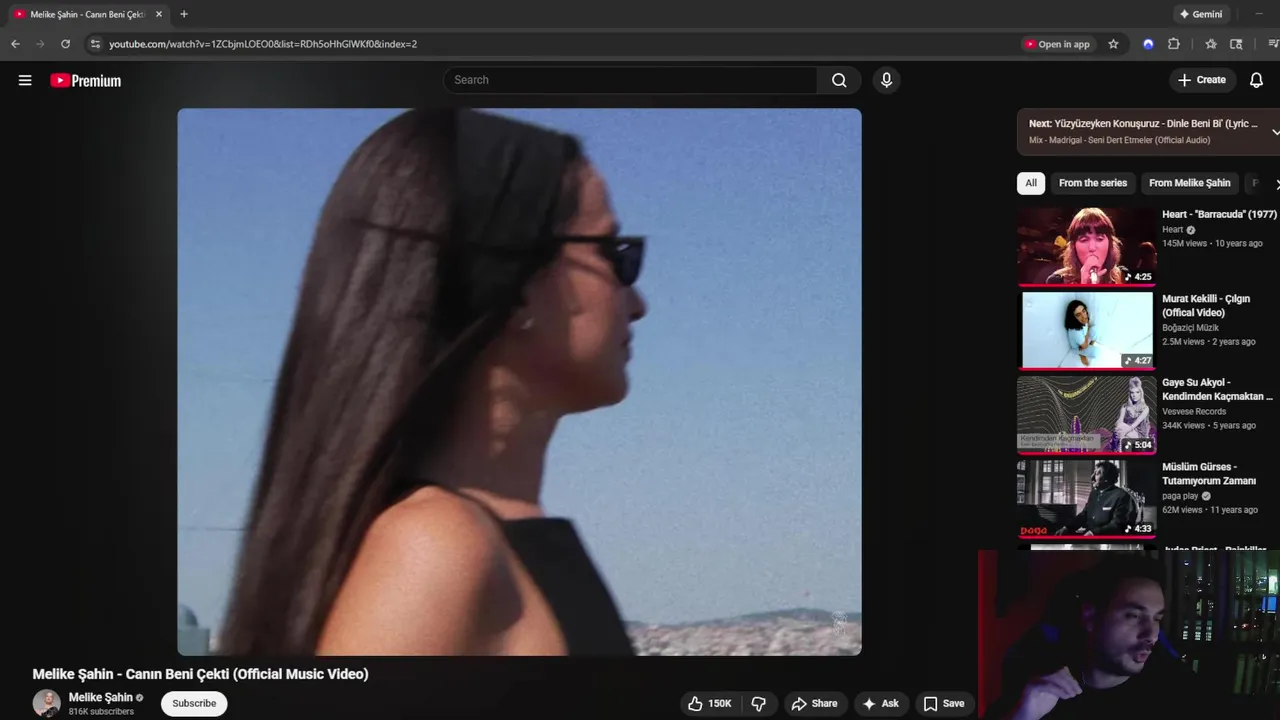Open browser tab search or bookmarks icon

coord(1211,44)
